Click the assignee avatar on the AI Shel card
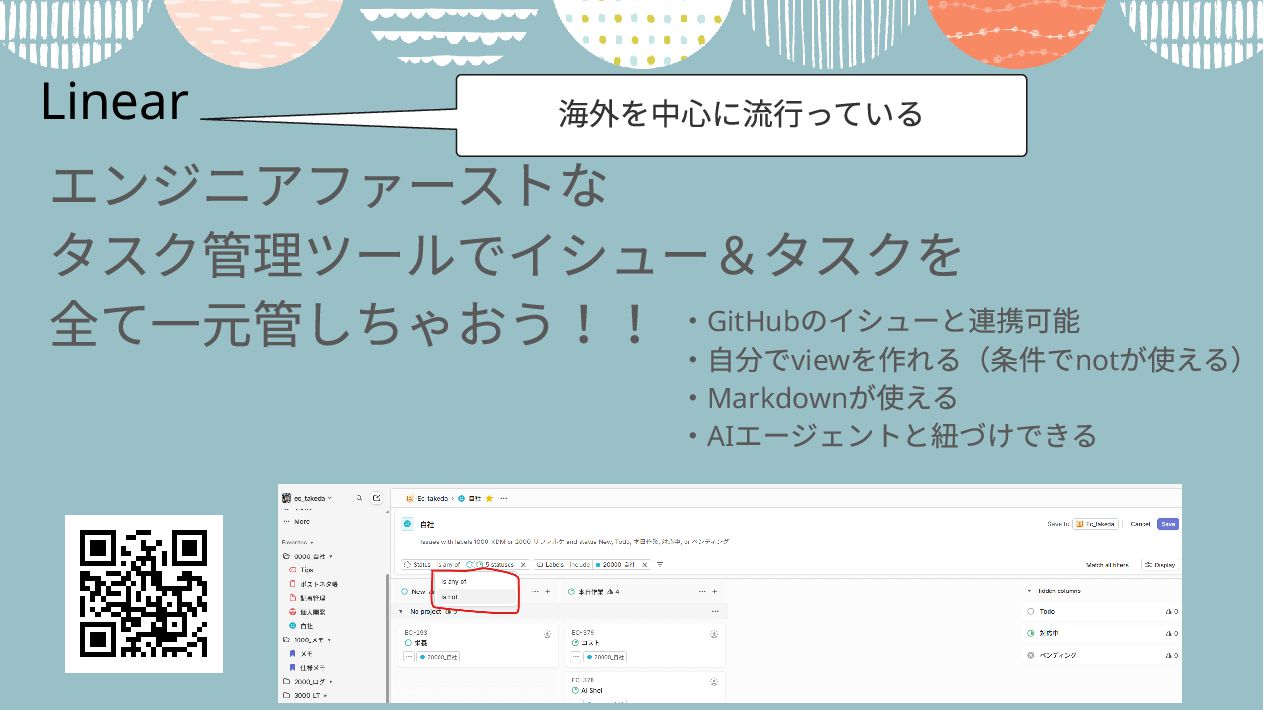 pyautogui.click(x=714, y=681)
